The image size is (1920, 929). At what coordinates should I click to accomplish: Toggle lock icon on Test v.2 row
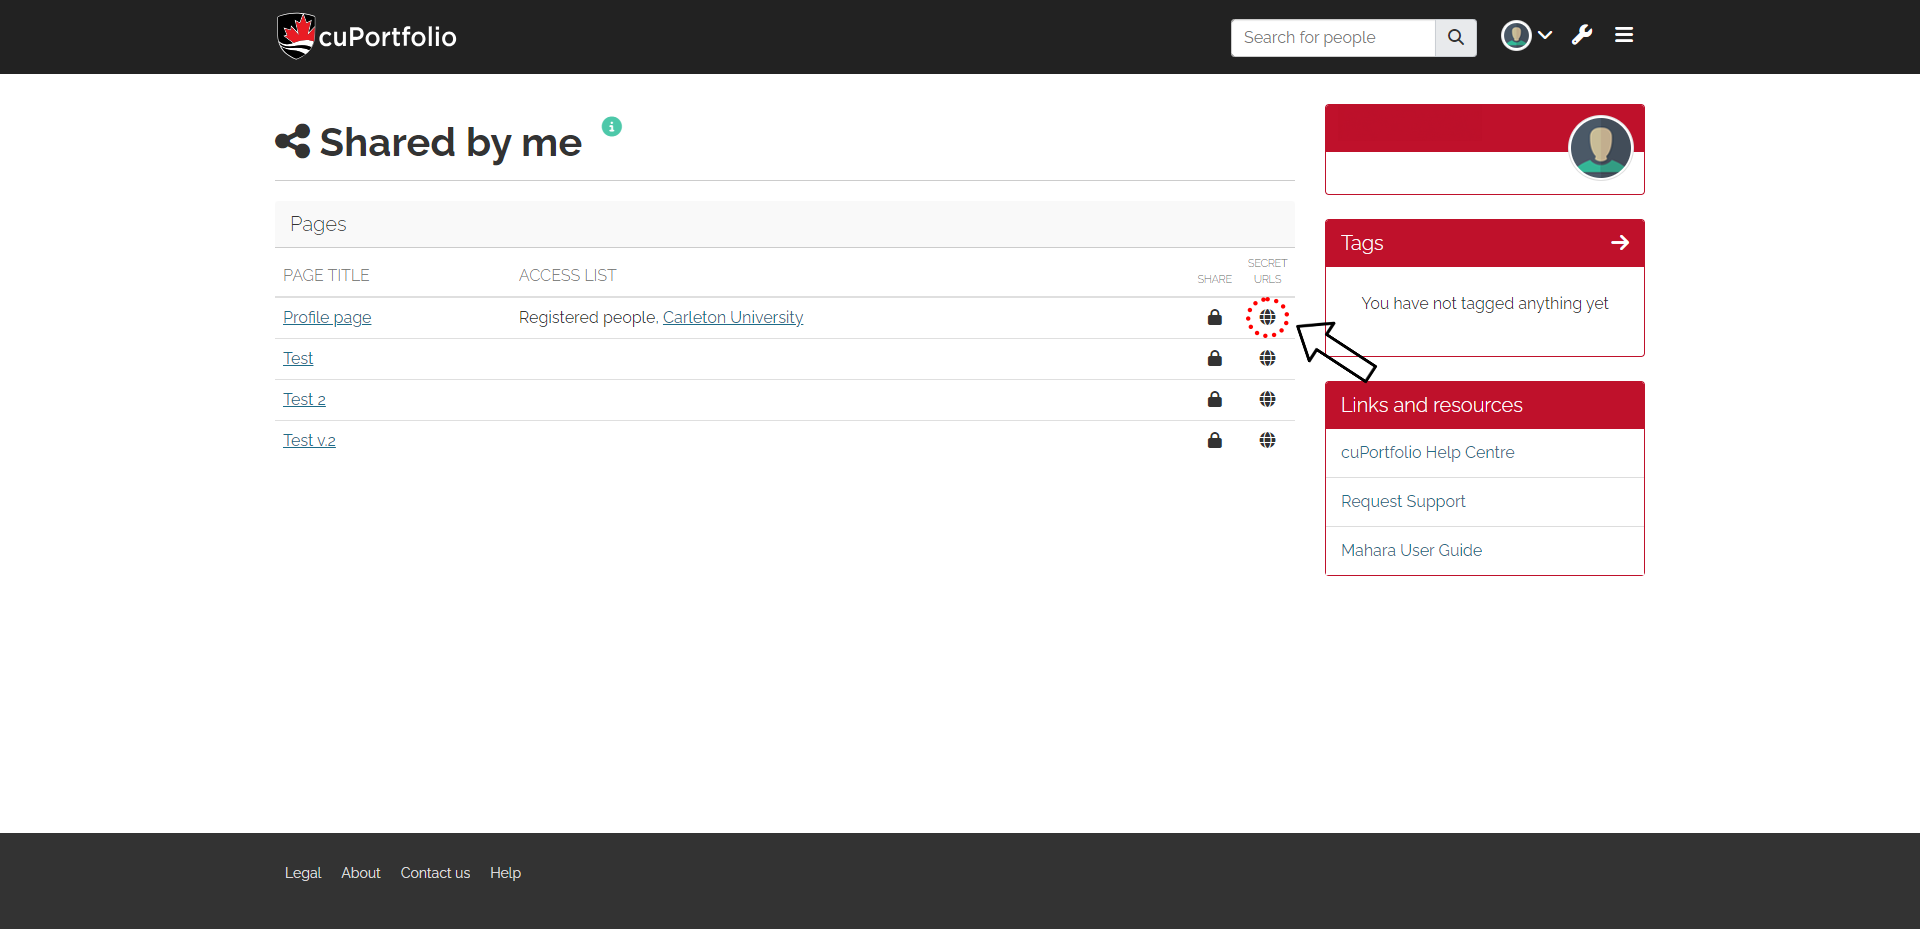pos(1215,440)
